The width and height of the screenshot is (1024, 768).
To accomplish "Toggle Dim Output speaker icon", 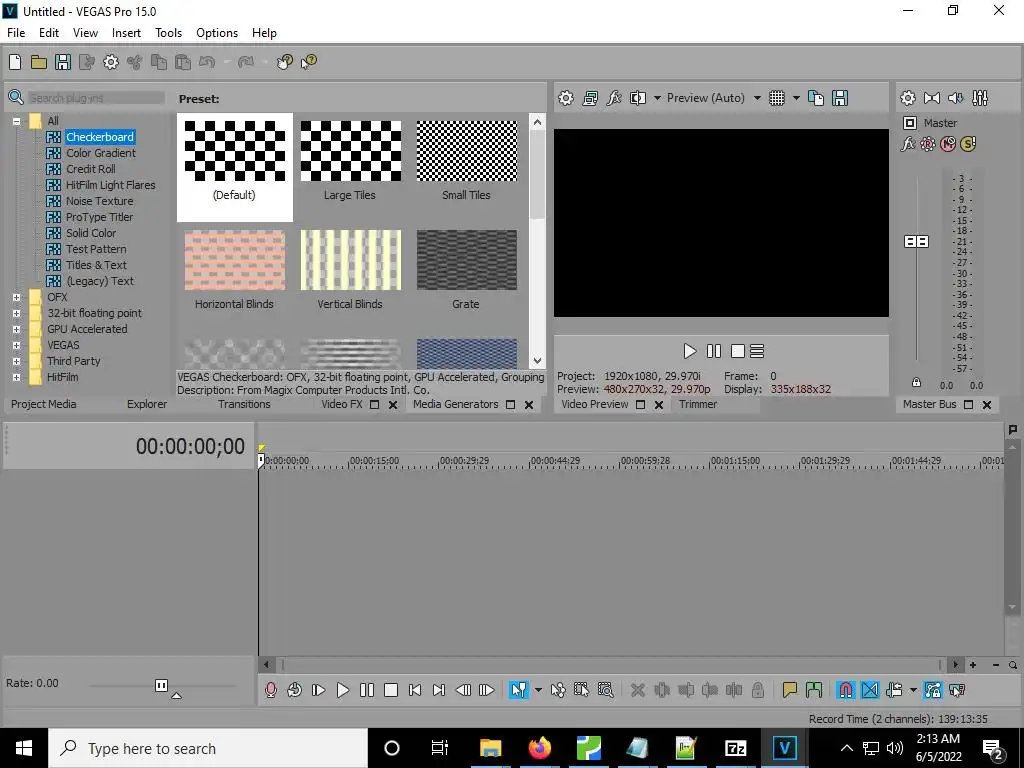I will coord(955,98).
